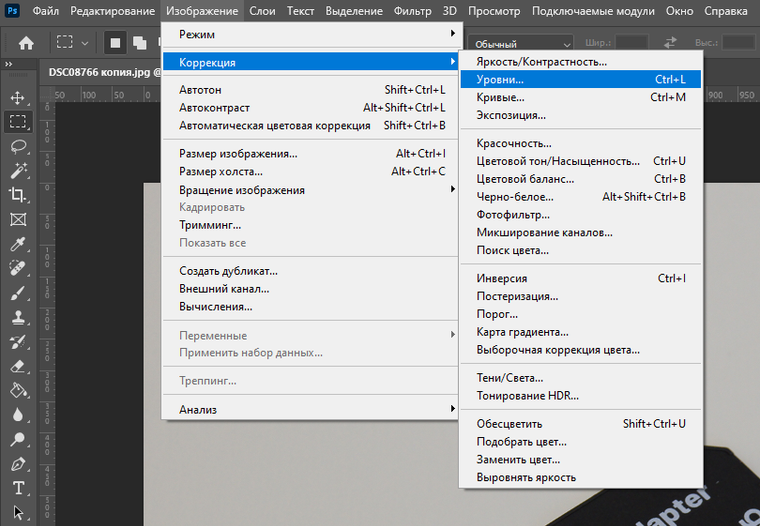Image resolution: width=760 pixels, height=526 pixels.
Task: Choose Заменить цвет... command
Action: point(581,460)
